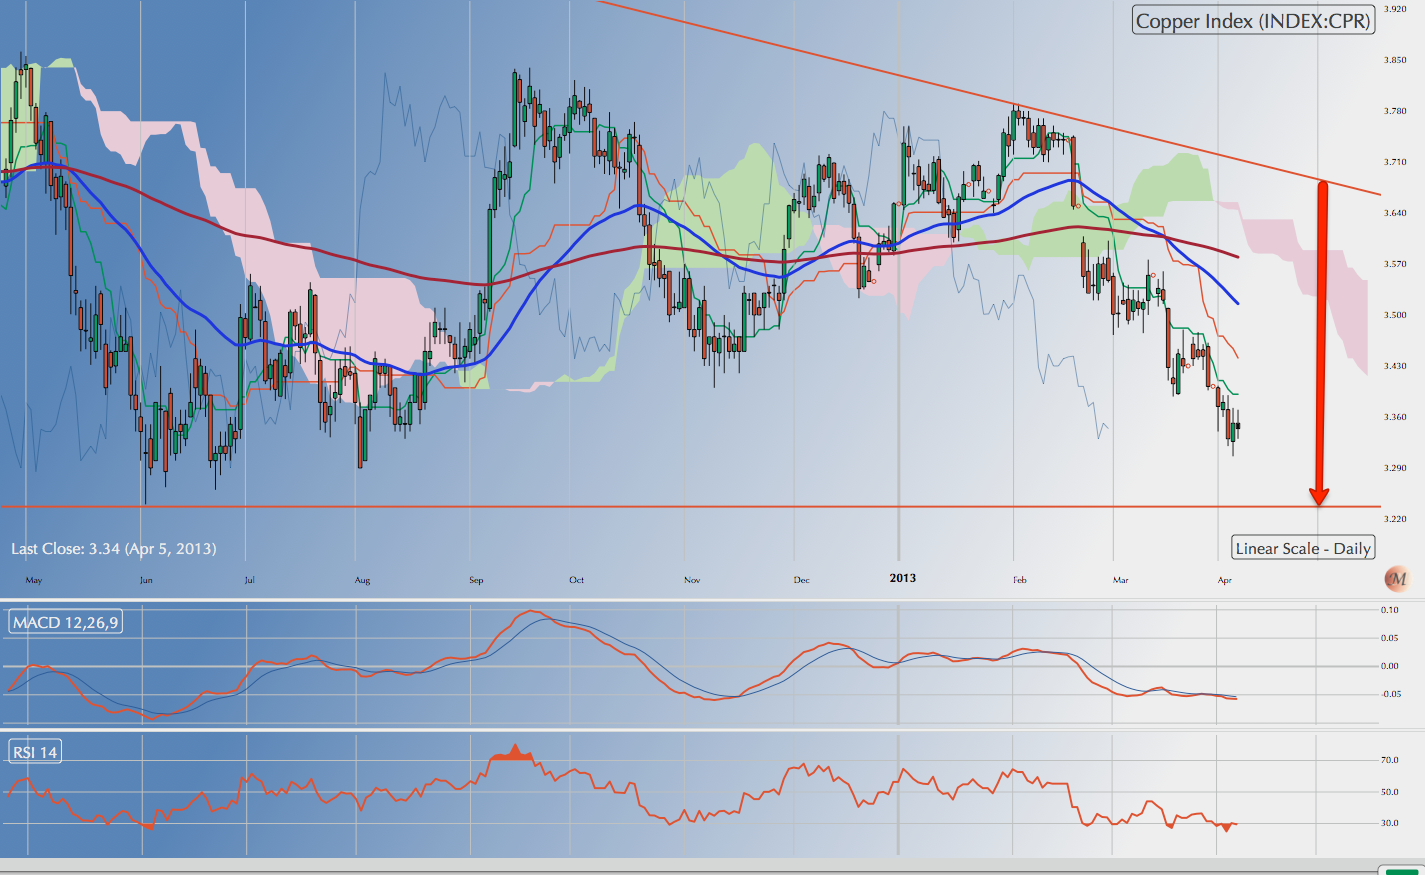Image resolution: width=1425 pixels, height=875 pixels.
Task: Click the 3.500 price axis value
Action: (x=1395, y=315)
